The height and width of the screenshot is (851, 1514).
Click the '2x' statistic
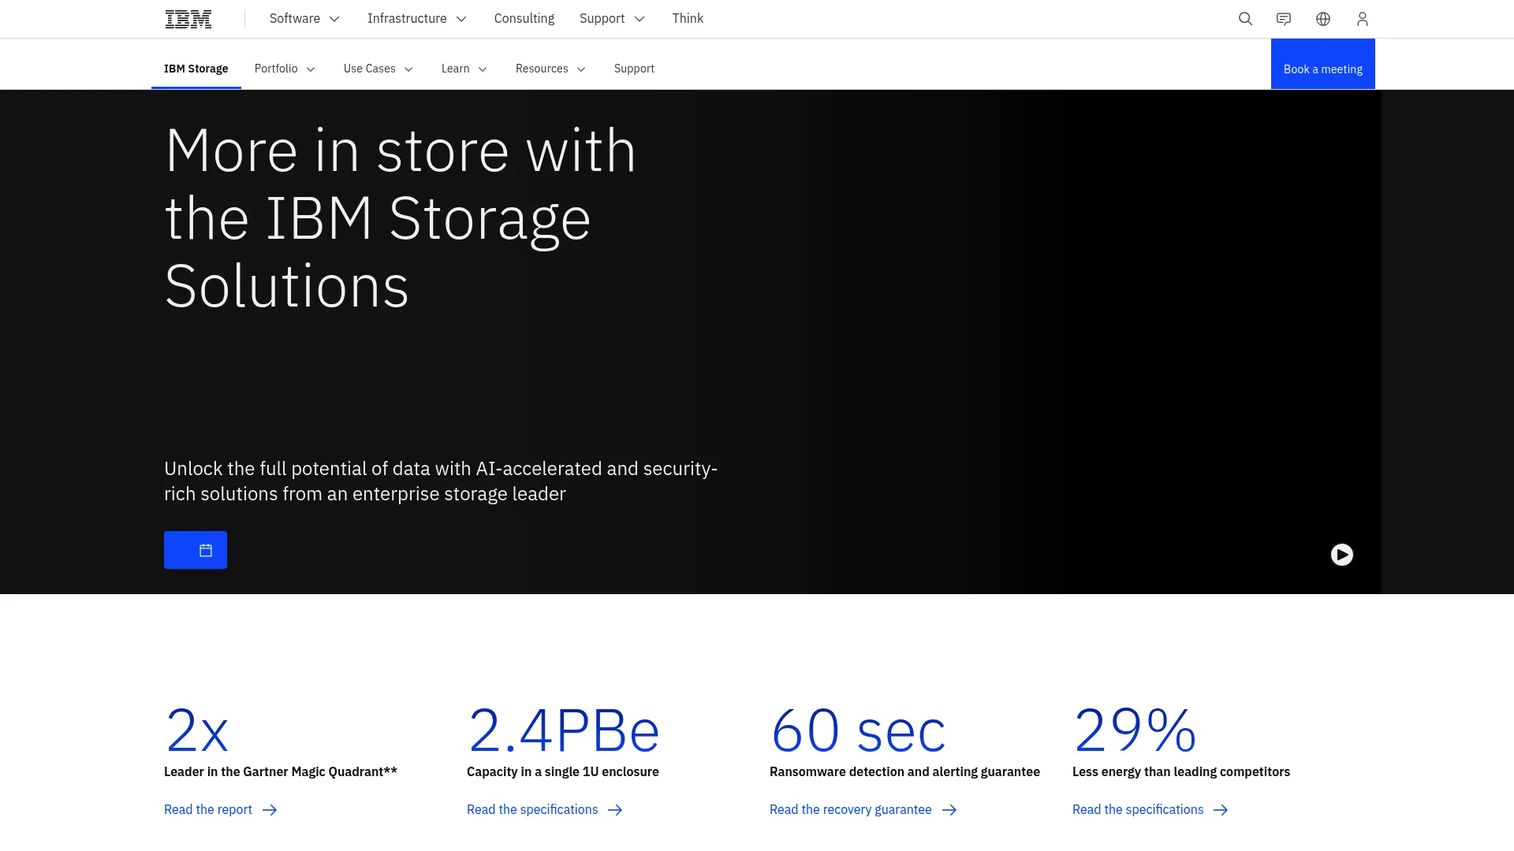point(197,731)
